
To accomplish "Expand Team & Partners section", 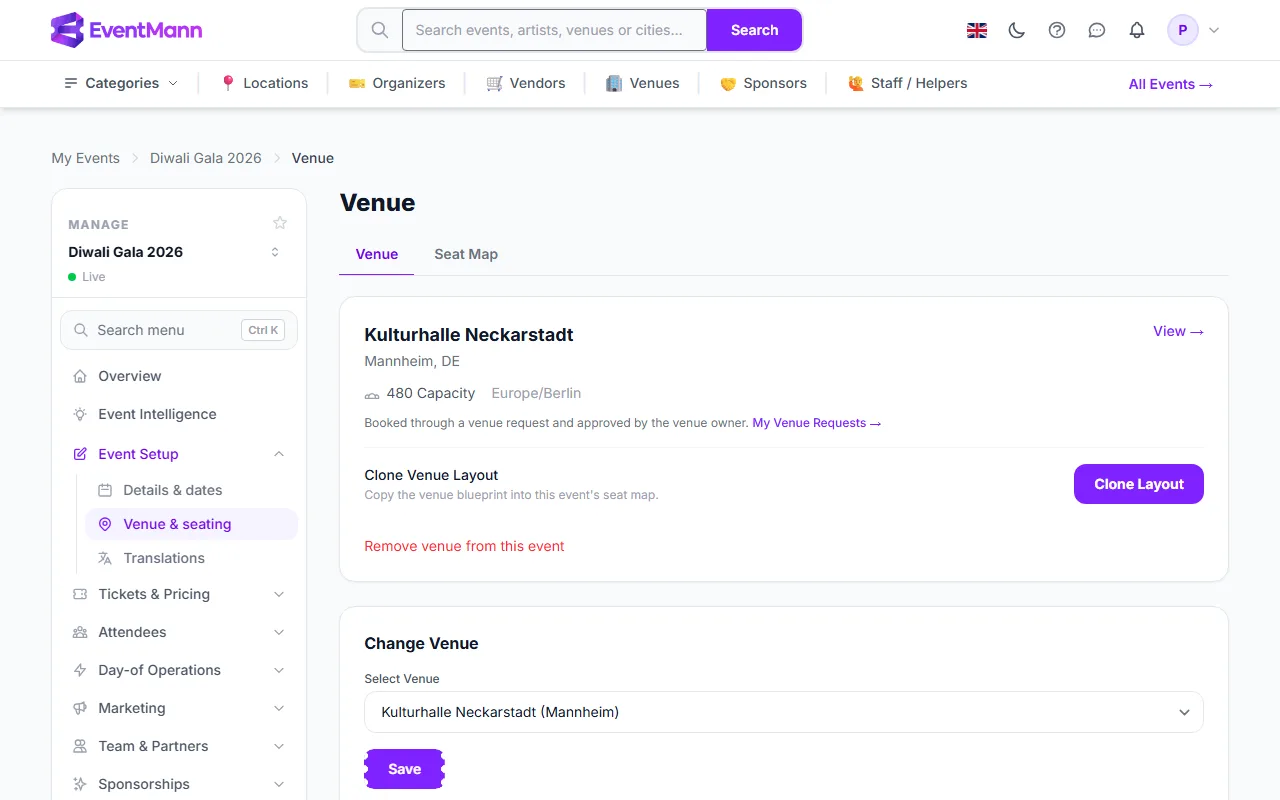I will (179, 746).
